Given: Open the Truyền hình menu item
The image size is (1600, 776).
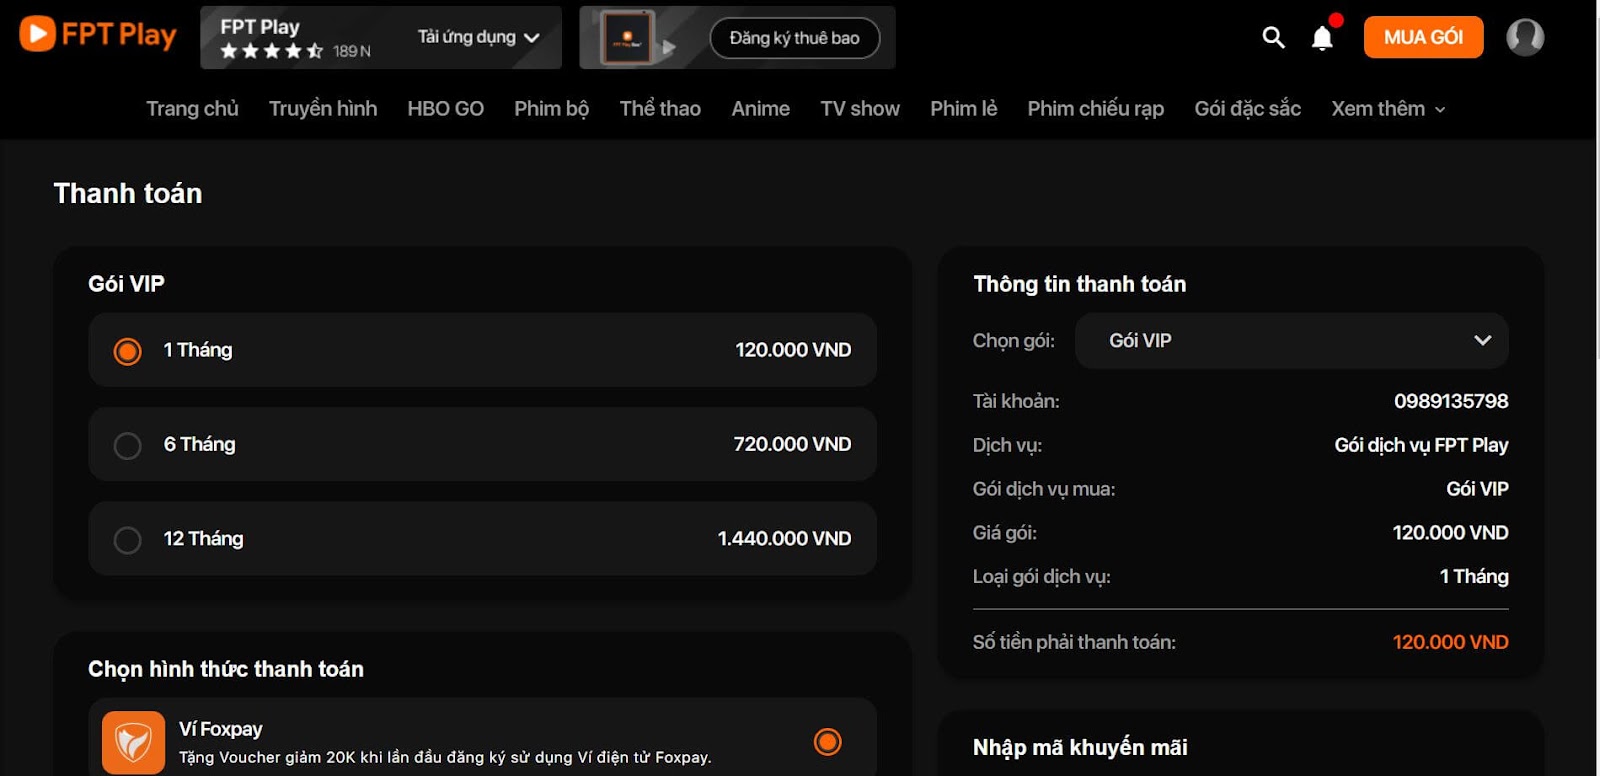Looking at the screenshot, I should tap(323, 109).
